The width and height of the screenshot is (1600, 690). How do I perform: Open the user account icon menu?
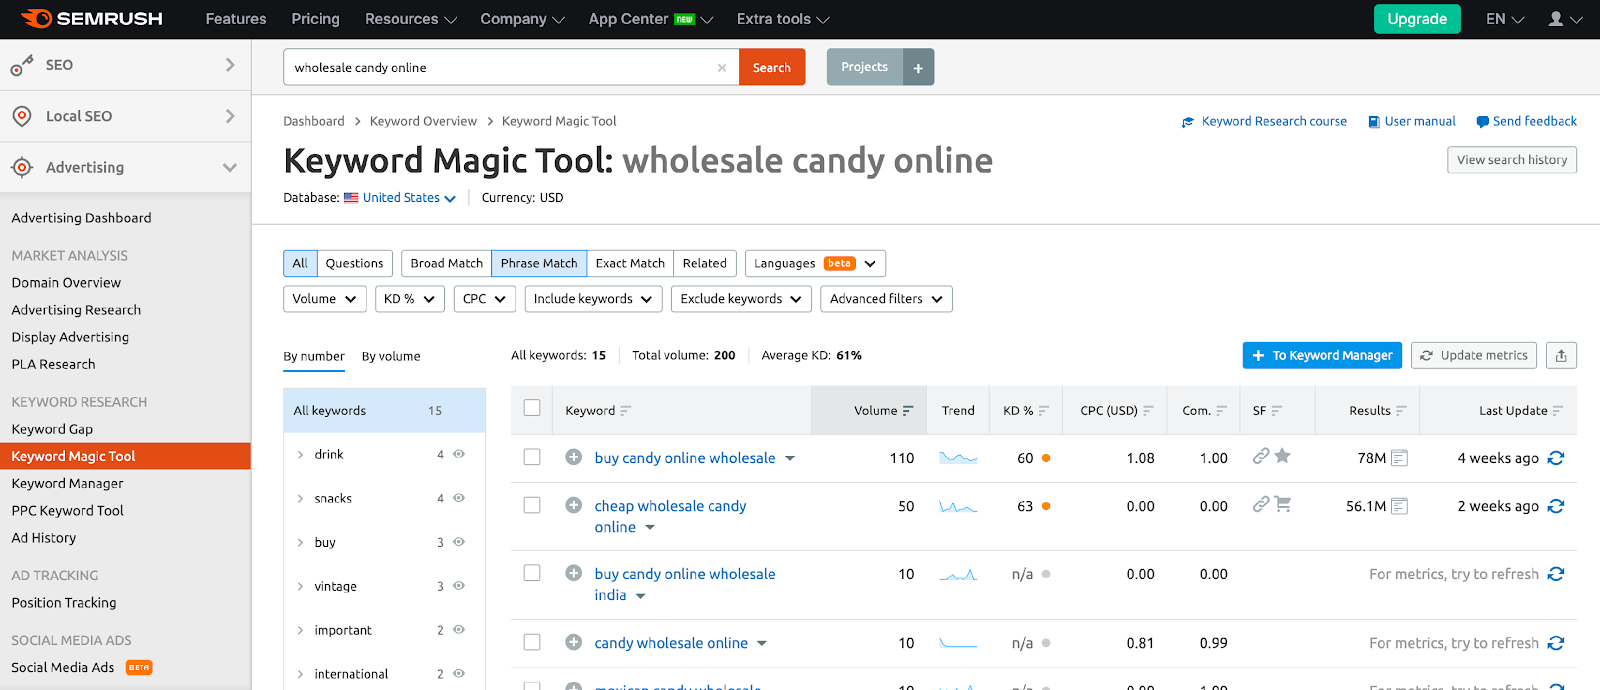click(1565, 19)
